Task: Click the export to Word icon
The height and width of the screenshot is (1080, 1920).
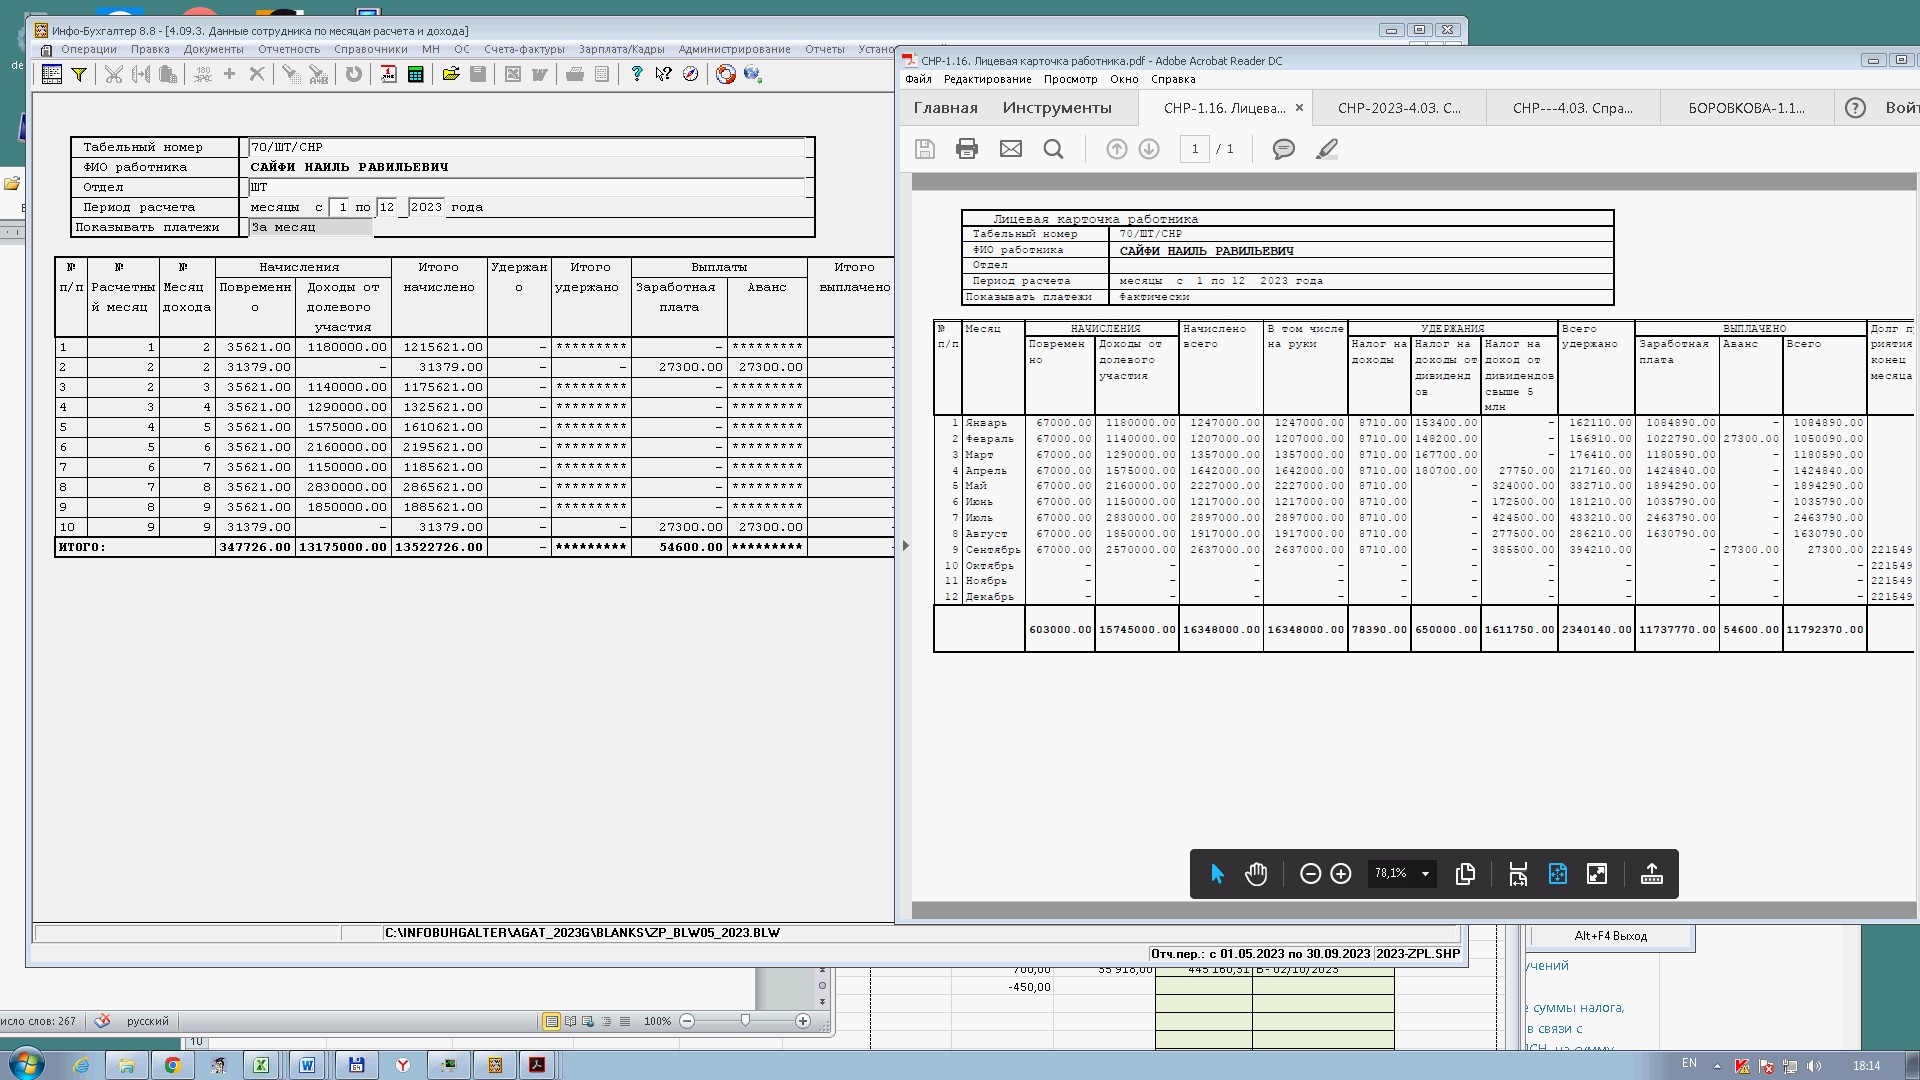Action: (x=540, y=74)
